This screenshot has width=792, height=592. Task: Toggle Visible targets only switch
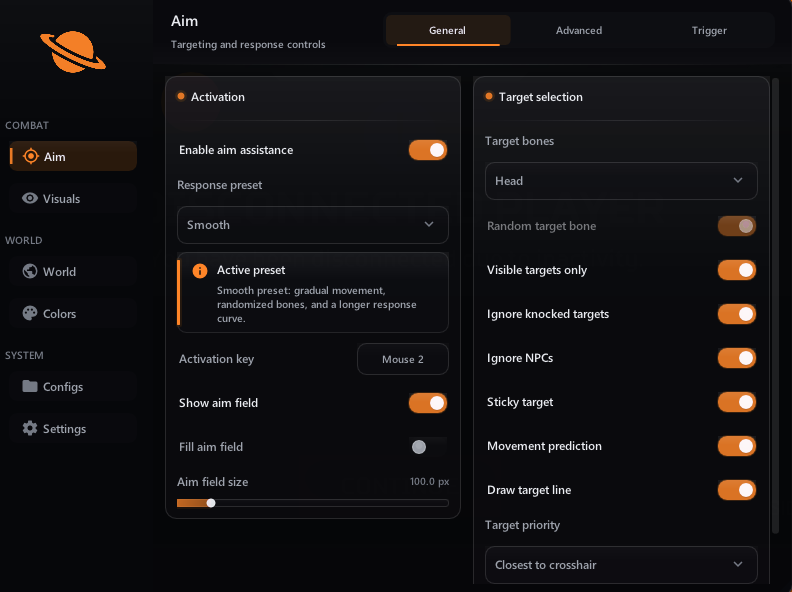tap(737, 270)
